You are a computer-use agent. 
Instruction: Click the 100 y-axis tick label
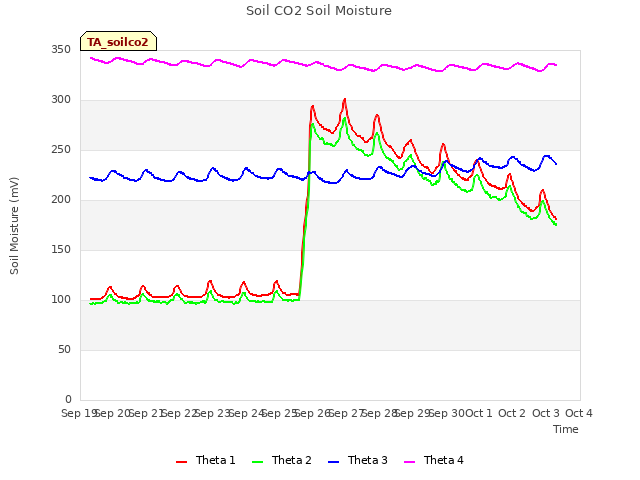[x=61, y=300]
